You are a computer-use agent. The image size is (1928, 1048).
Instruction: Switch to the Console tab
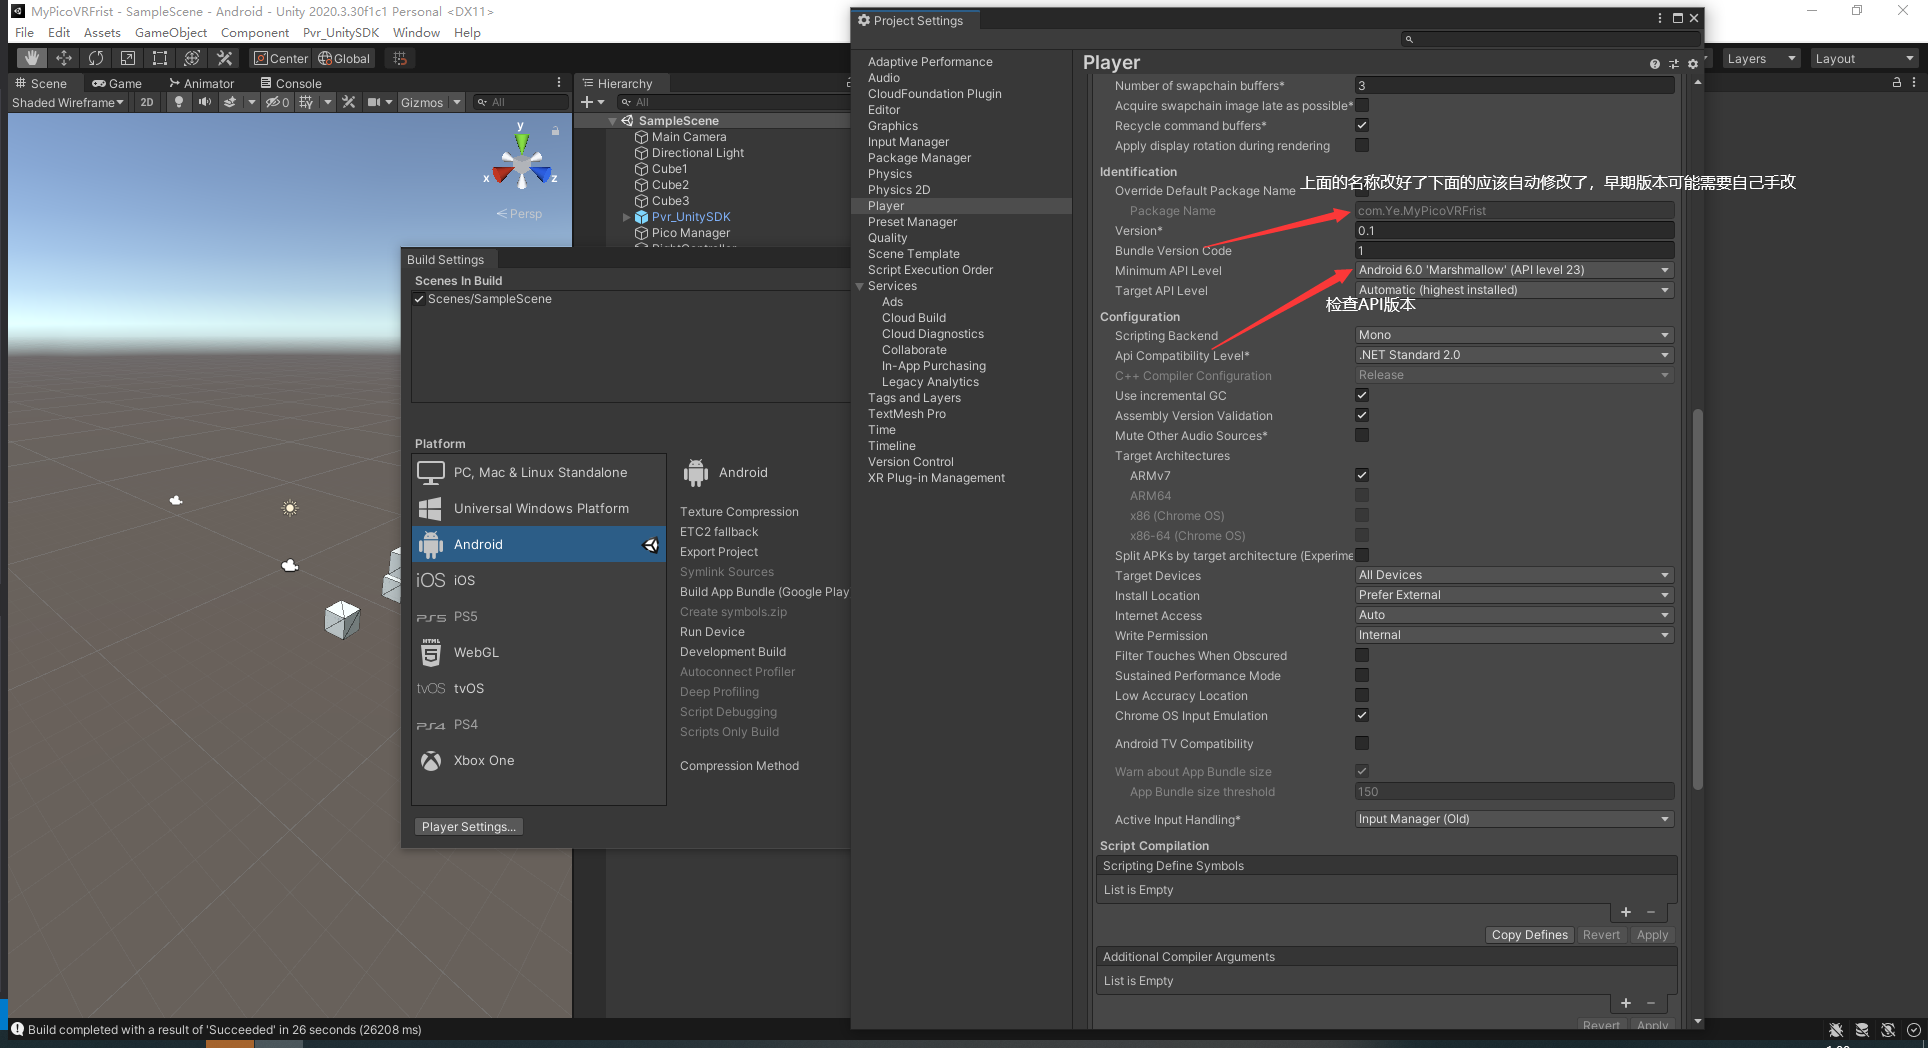[291, 83]
